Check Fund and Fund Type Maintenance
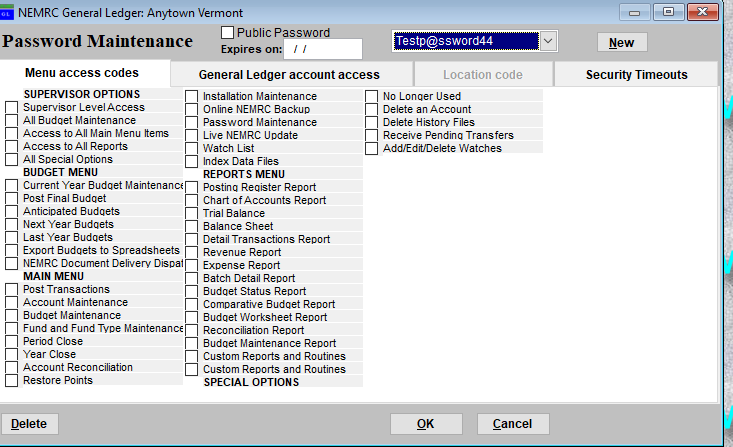 coord(12,328)
